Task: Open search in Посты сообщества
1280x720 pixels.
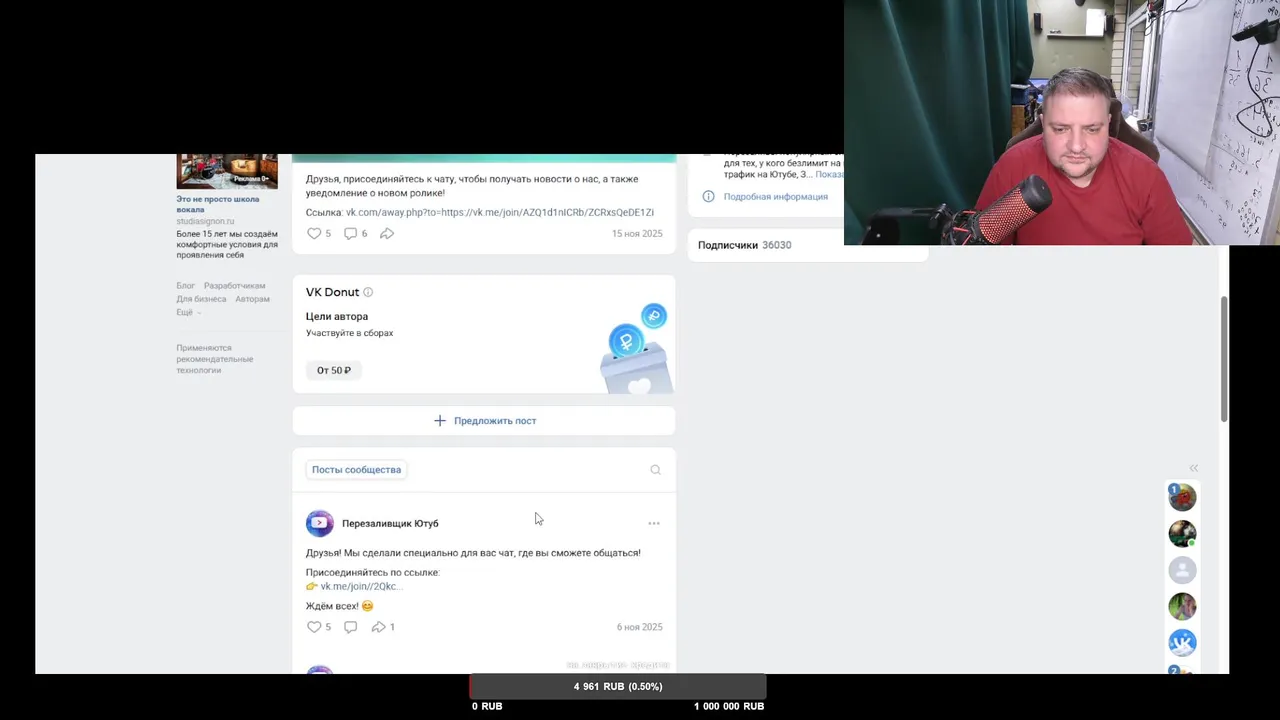Action: click(x=655, y=470)
